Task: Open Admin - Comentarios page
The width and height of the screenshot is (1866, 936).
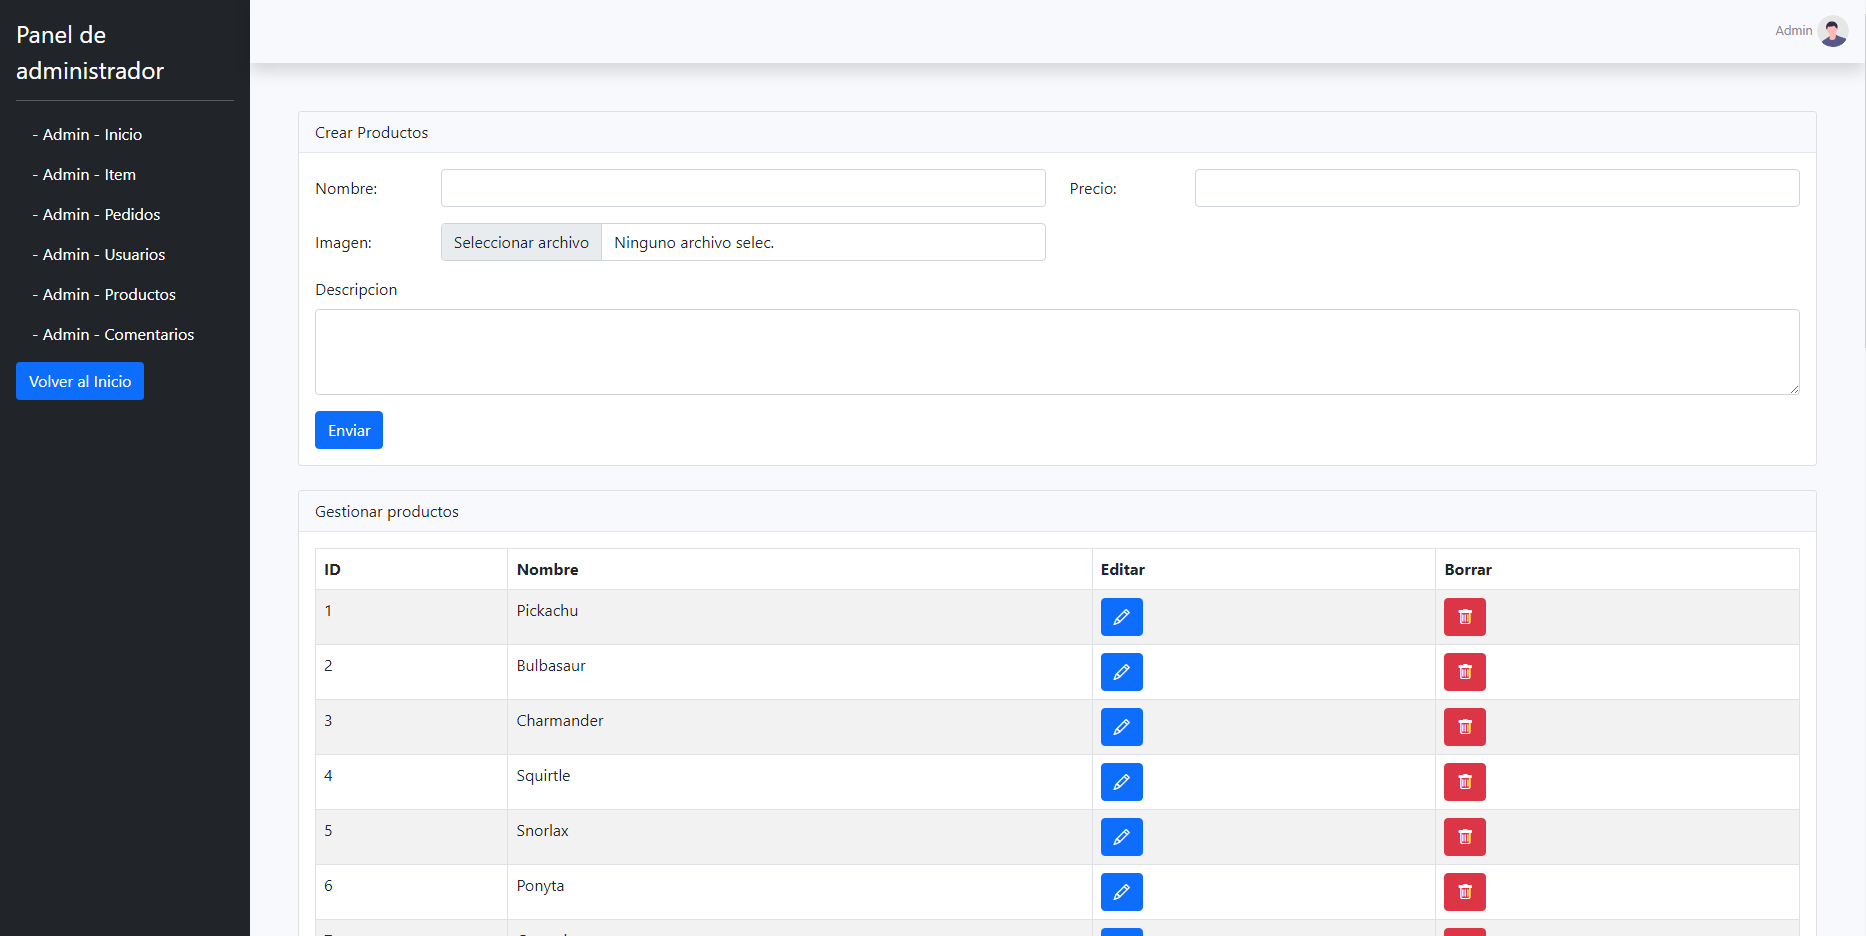Action: (117, 334)
